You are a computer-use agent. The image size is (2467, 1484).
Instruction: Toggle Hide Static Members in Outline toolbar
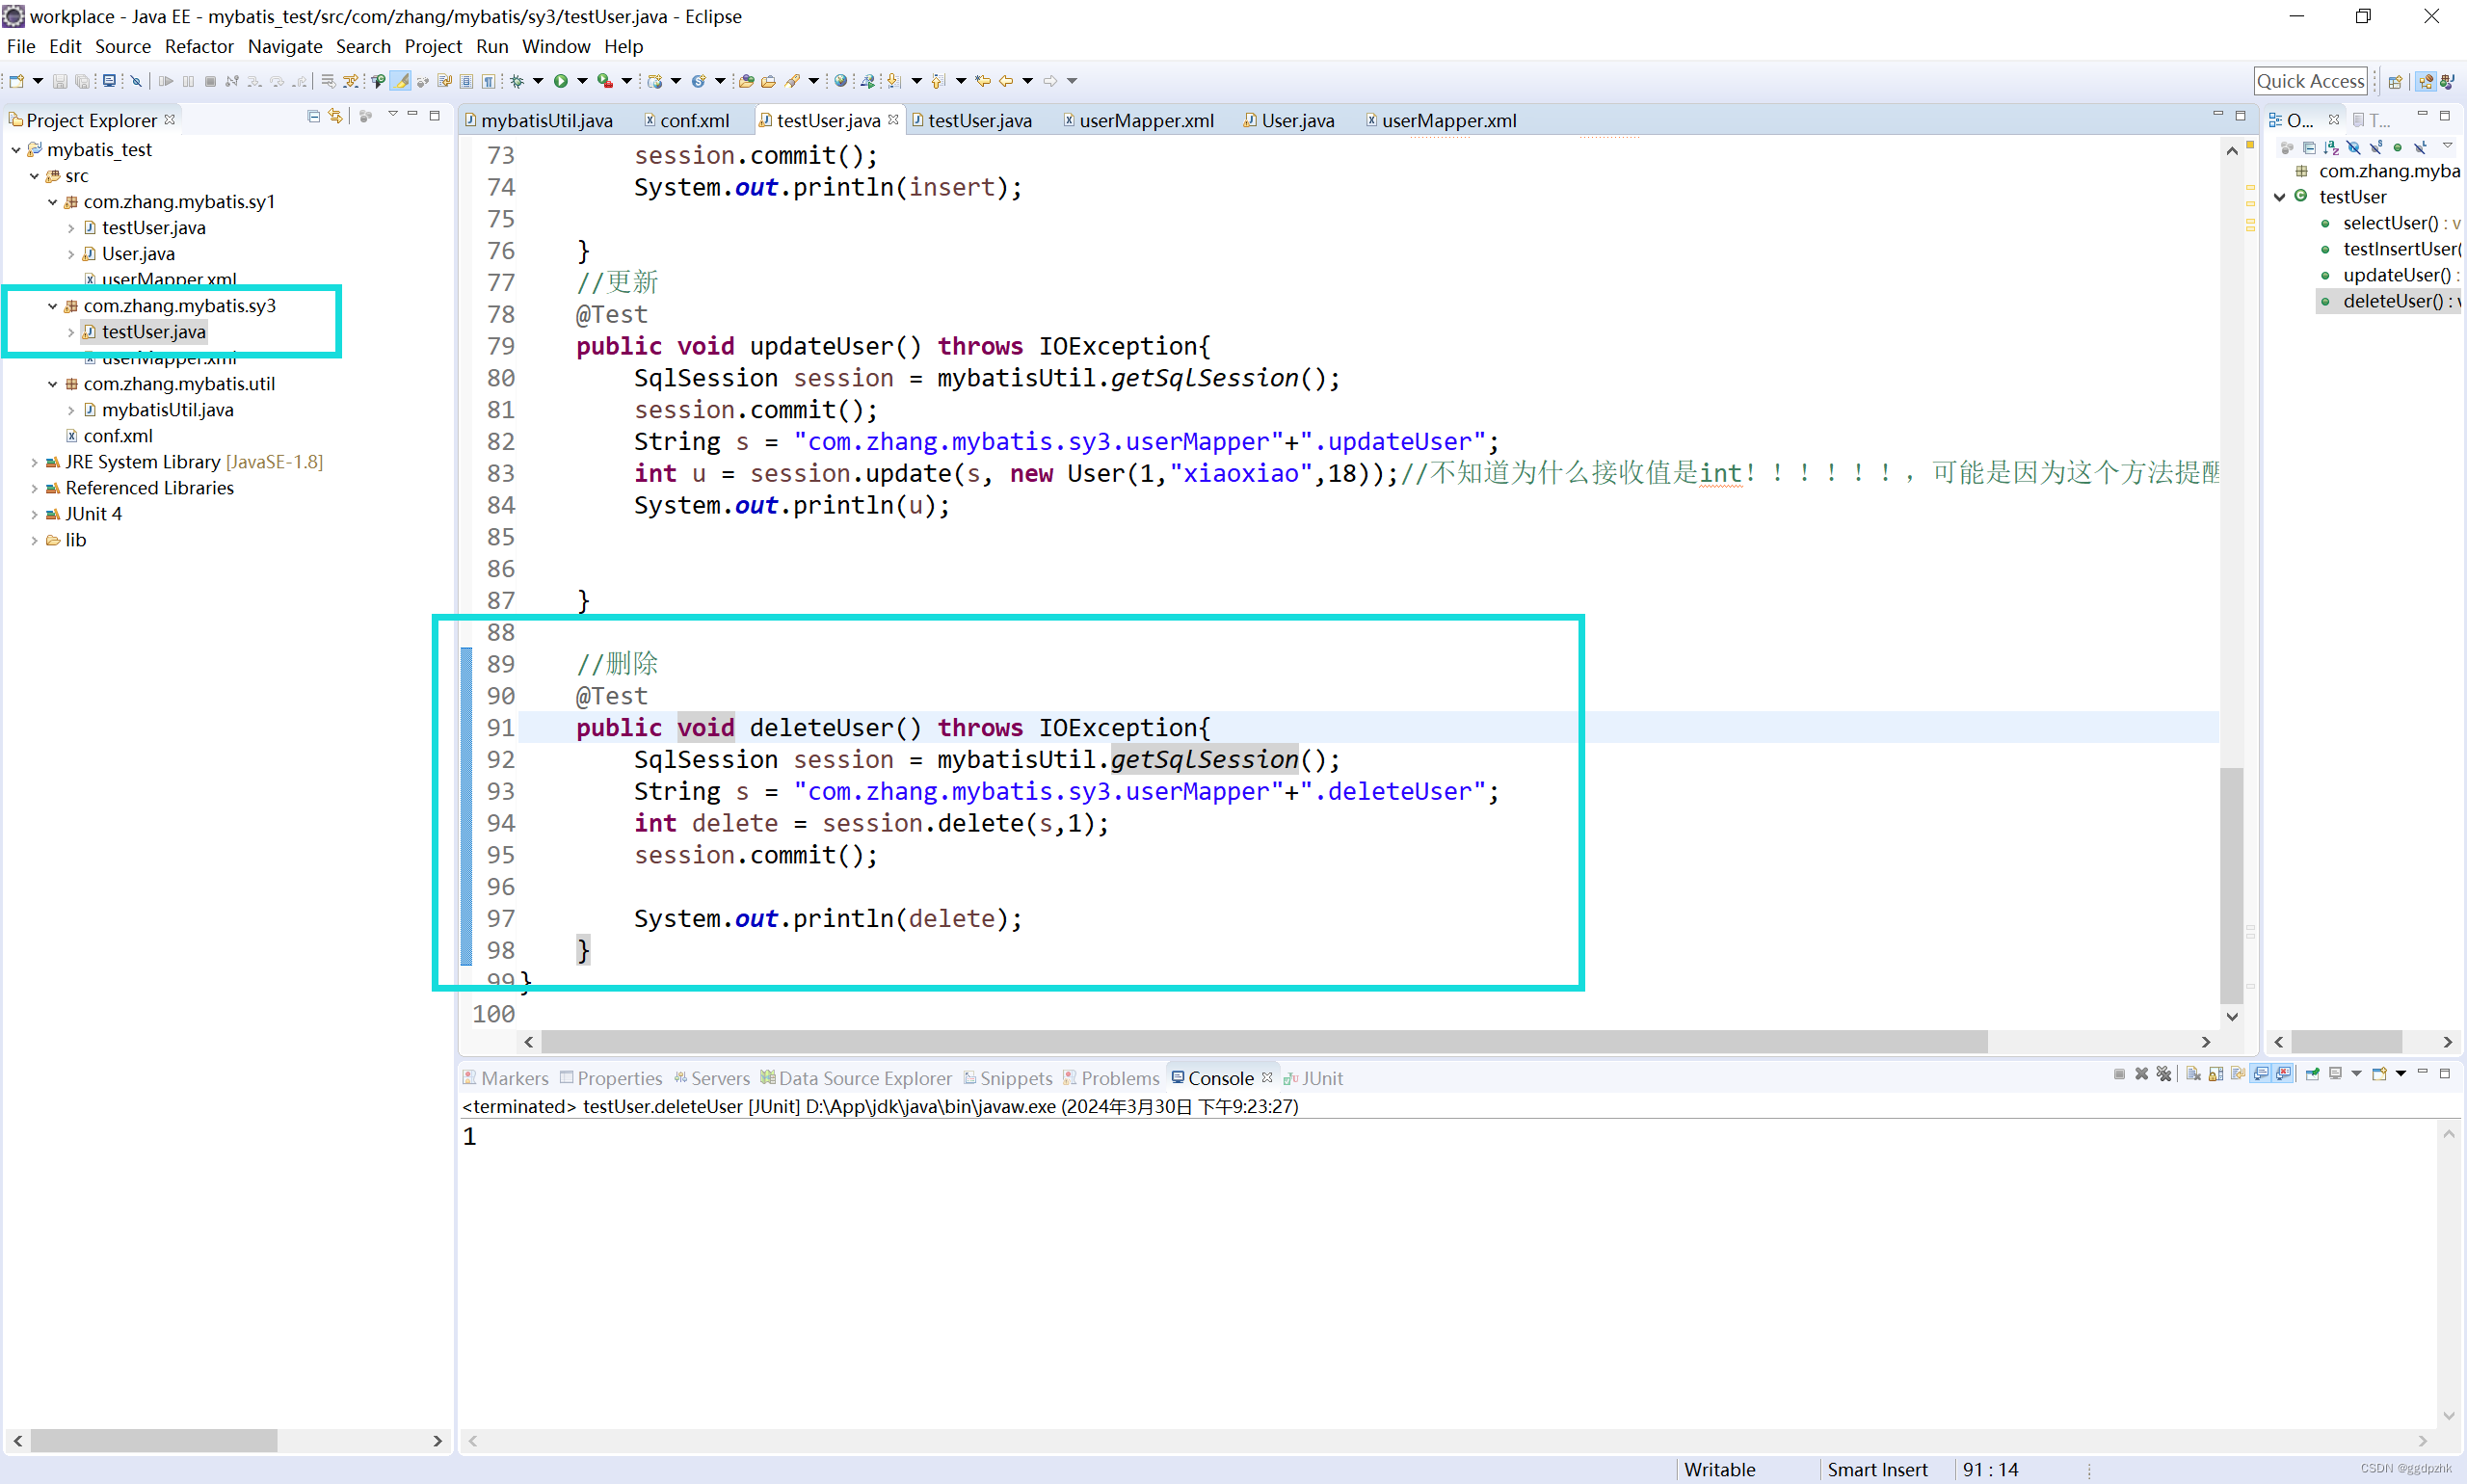(x=2376, y=148)
